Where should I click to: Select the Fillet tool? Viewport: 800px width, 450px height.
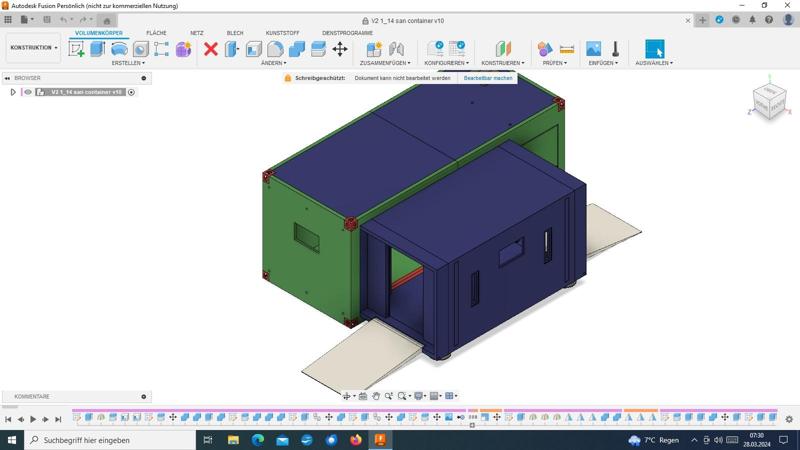click(x=275, y=49)
